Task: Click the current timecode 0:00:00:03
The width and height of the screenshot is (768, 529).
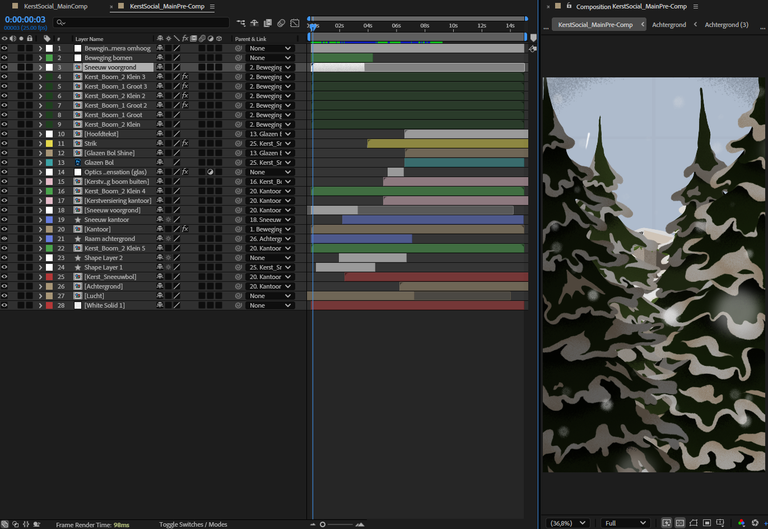Action: click(25, 19)
